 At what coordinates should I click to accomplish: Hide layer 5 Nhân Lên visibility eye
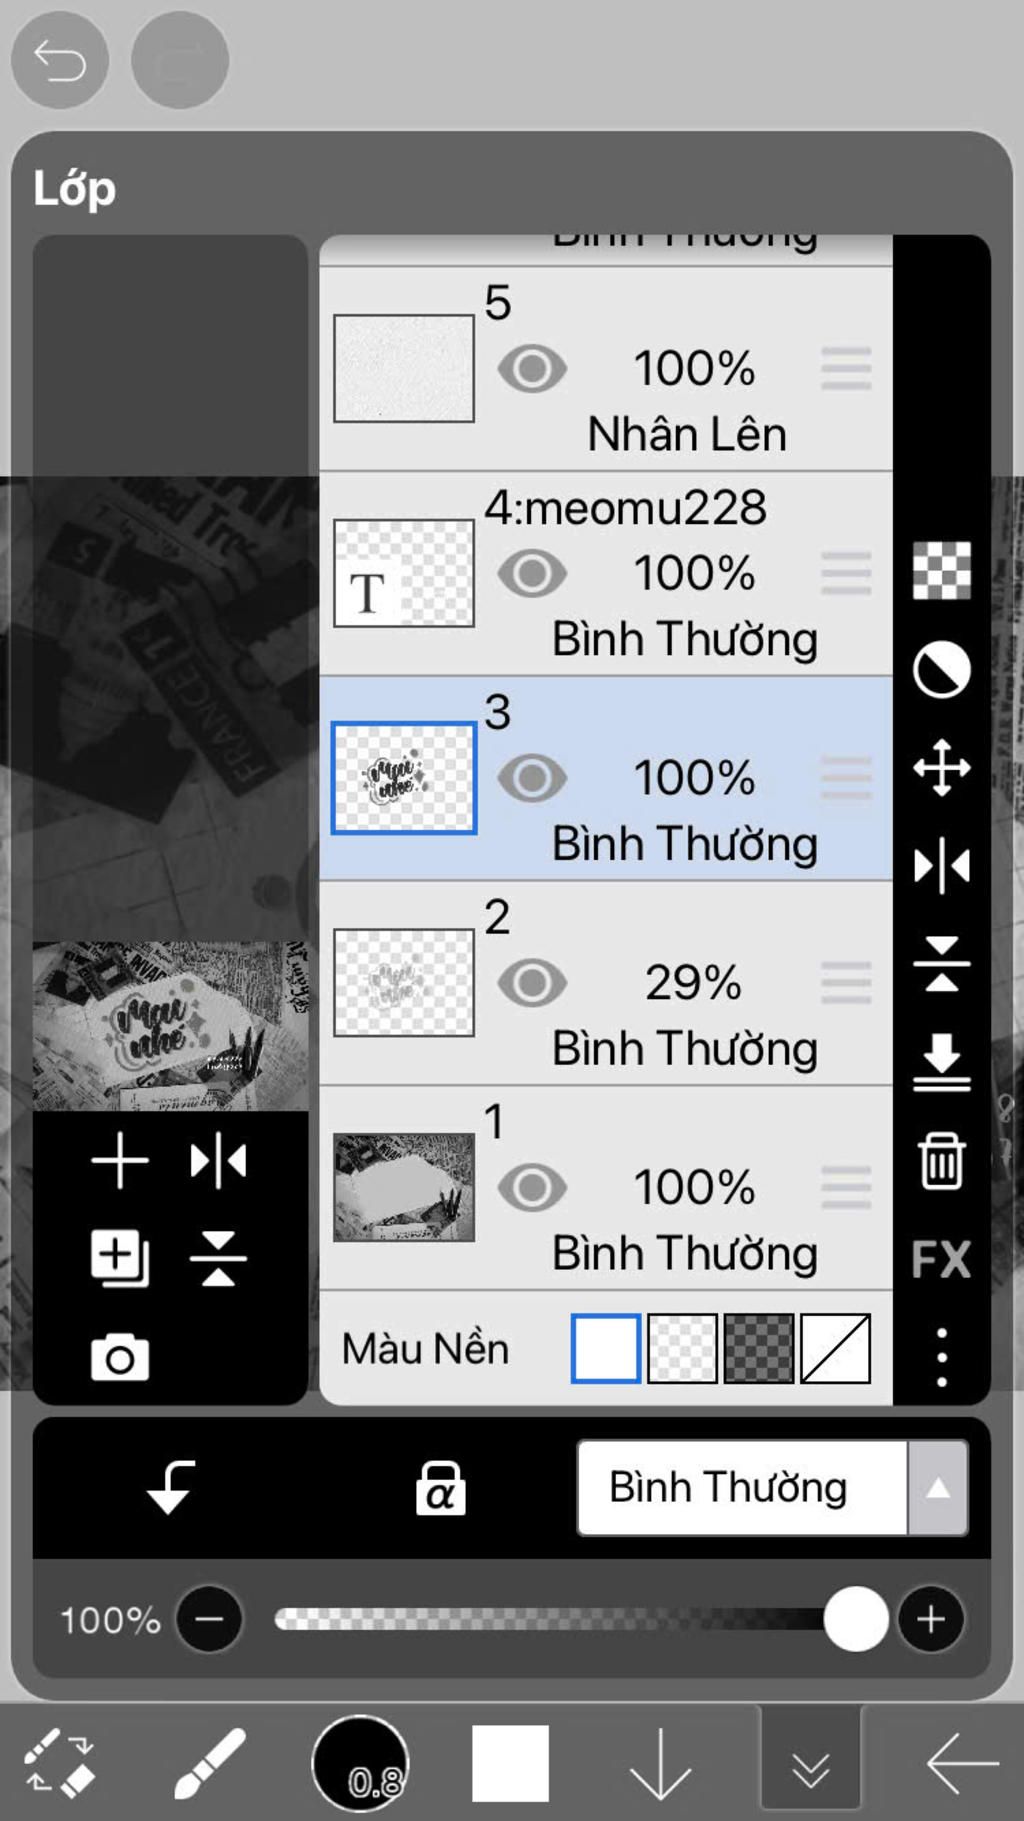[x=532, y=369]
